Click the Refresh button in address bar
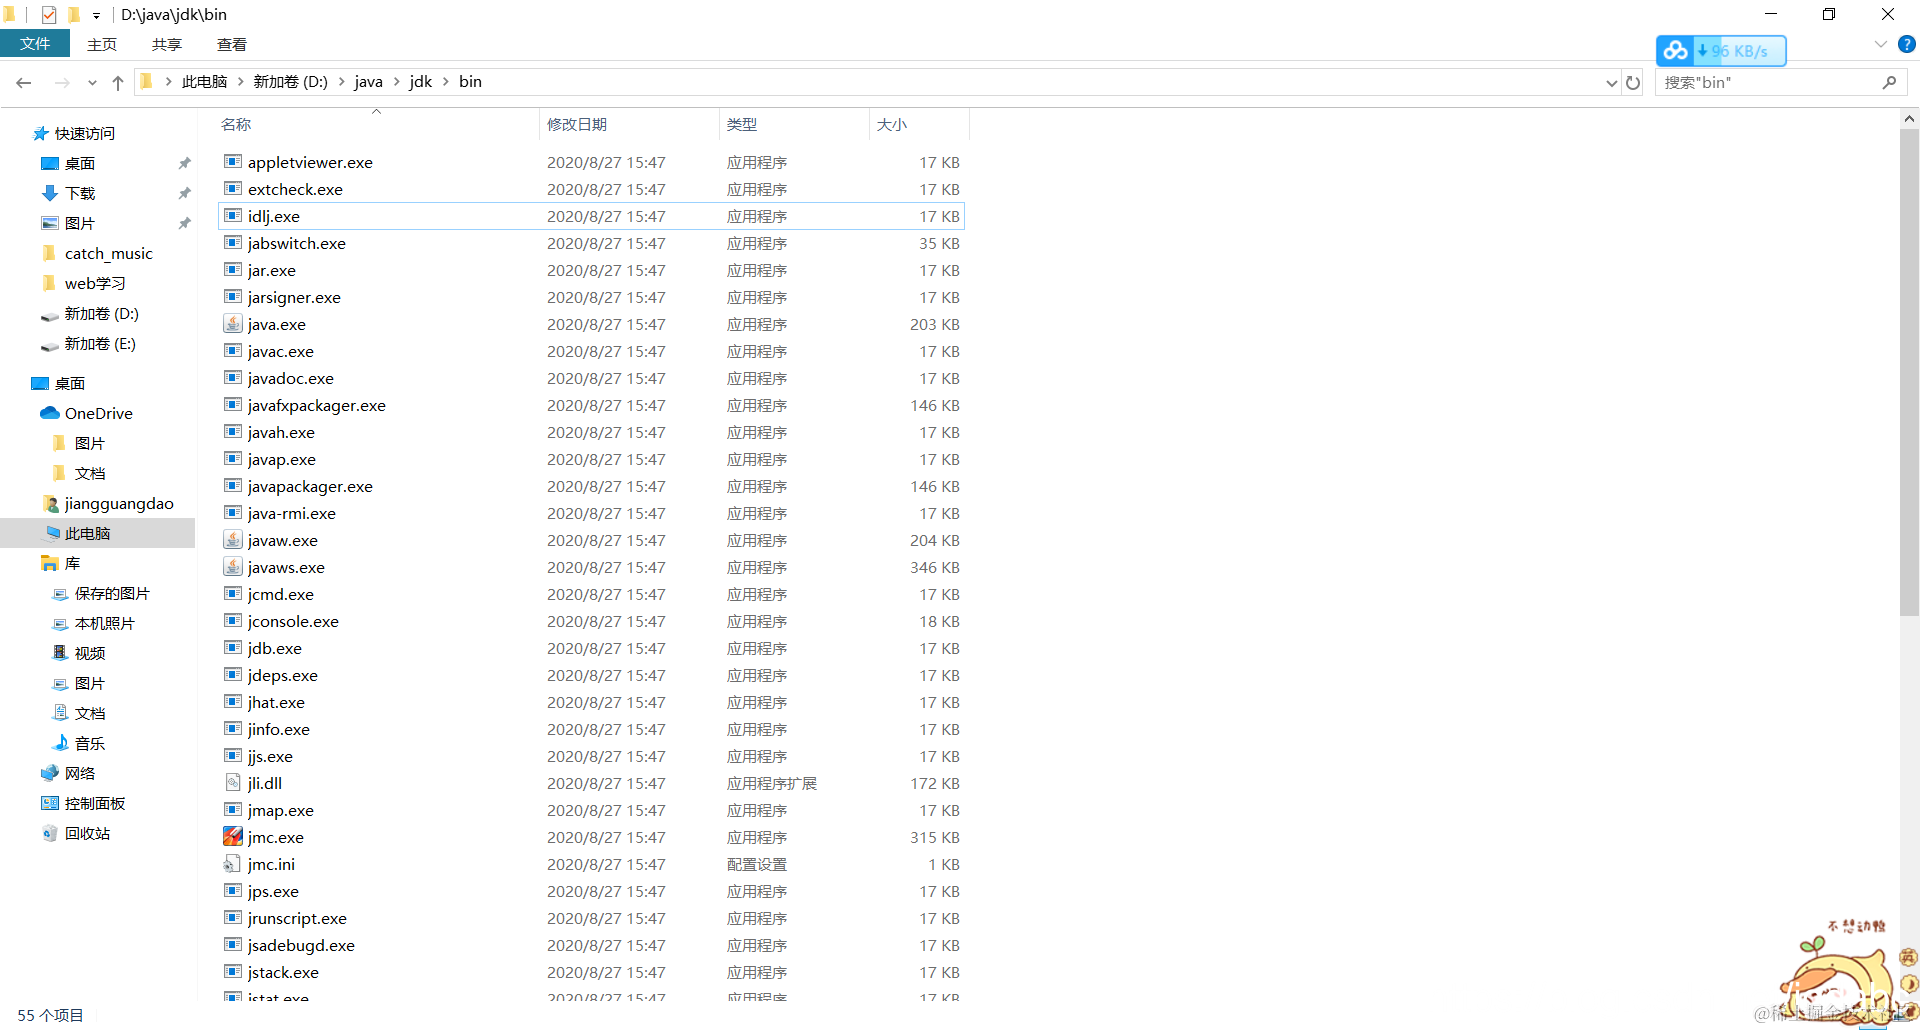This screenshot has height=1030, width=1920. point(1633,83)
